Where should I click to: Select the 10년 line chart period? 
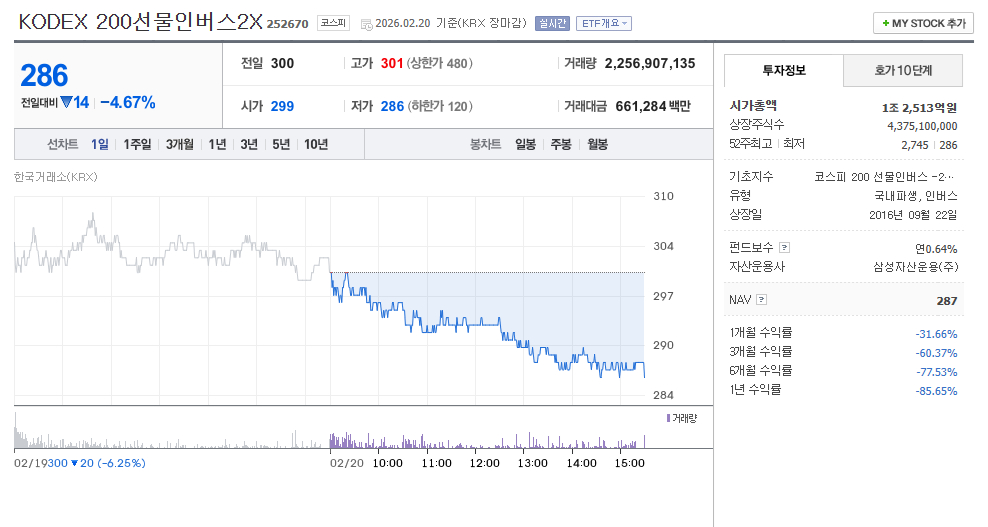(315, 144)
